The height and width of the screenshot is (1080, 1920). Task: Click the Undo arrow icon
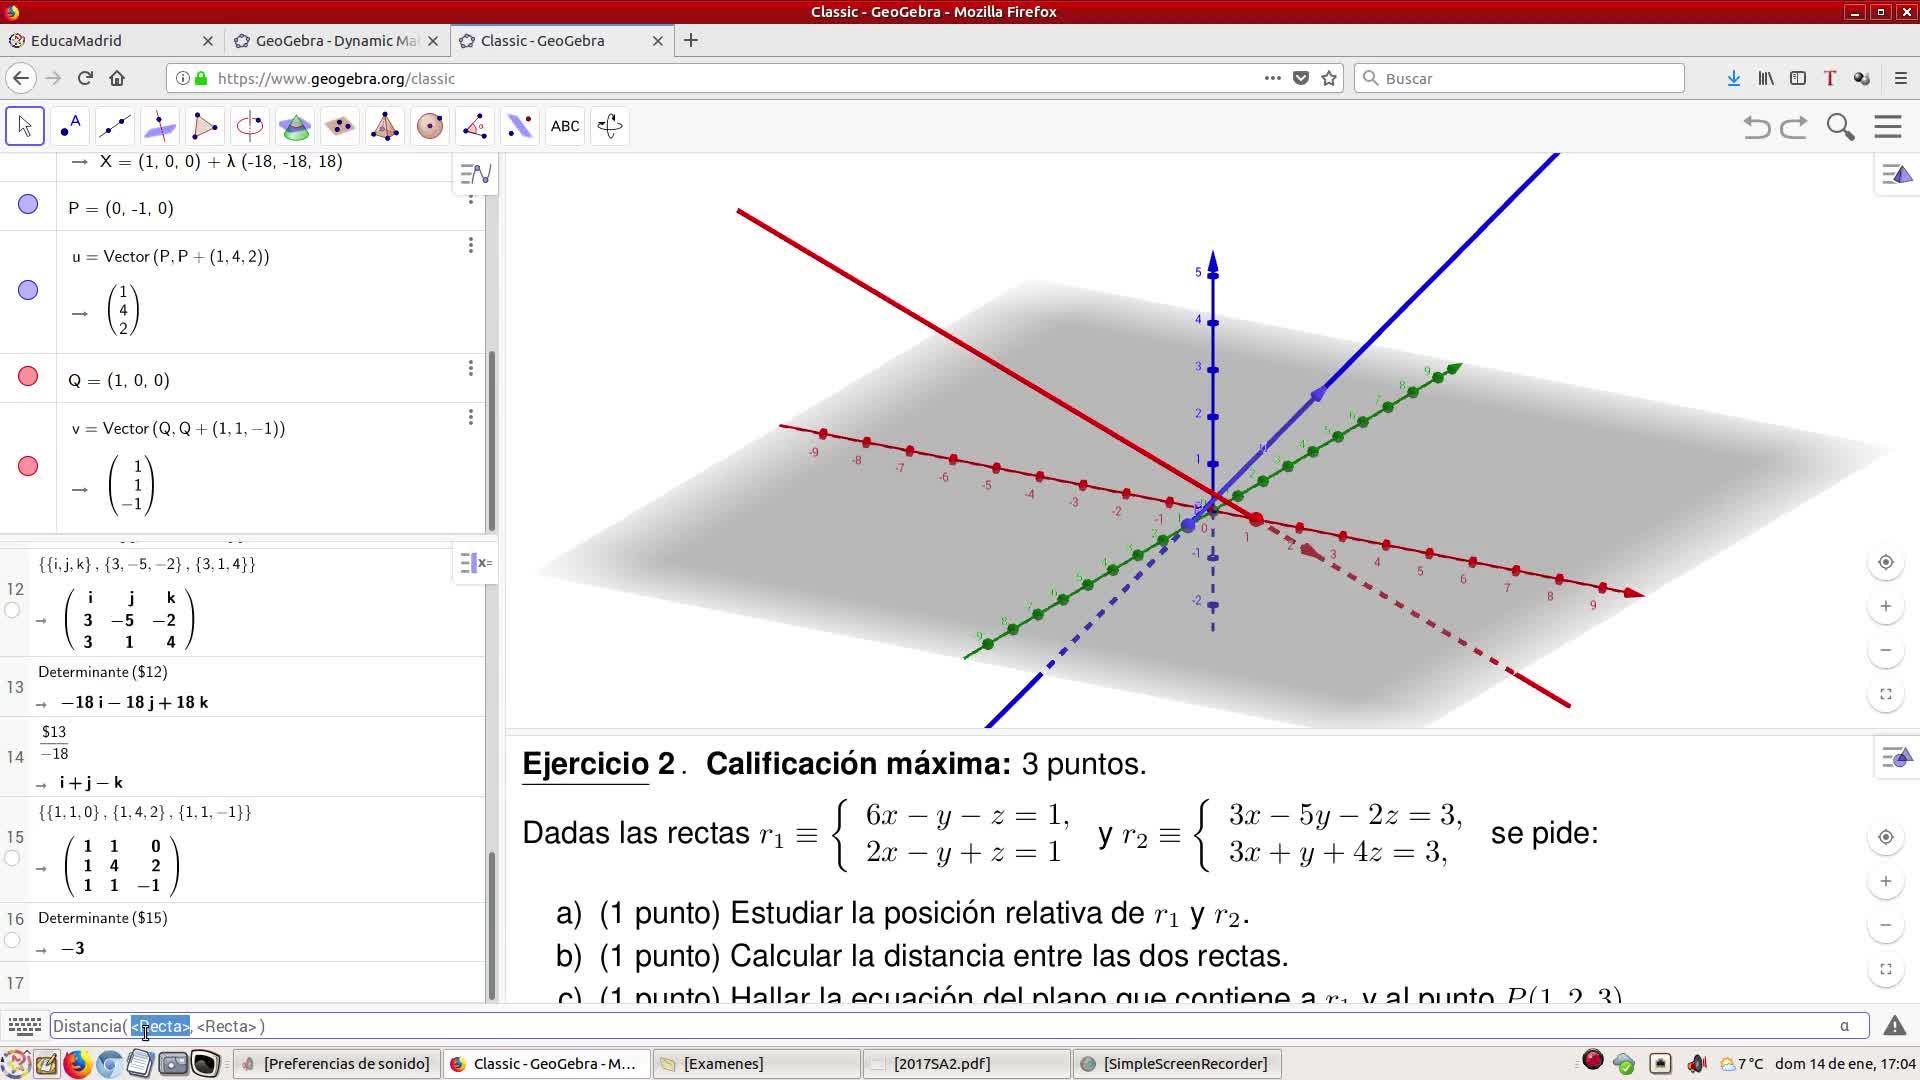coord(1756,127)
